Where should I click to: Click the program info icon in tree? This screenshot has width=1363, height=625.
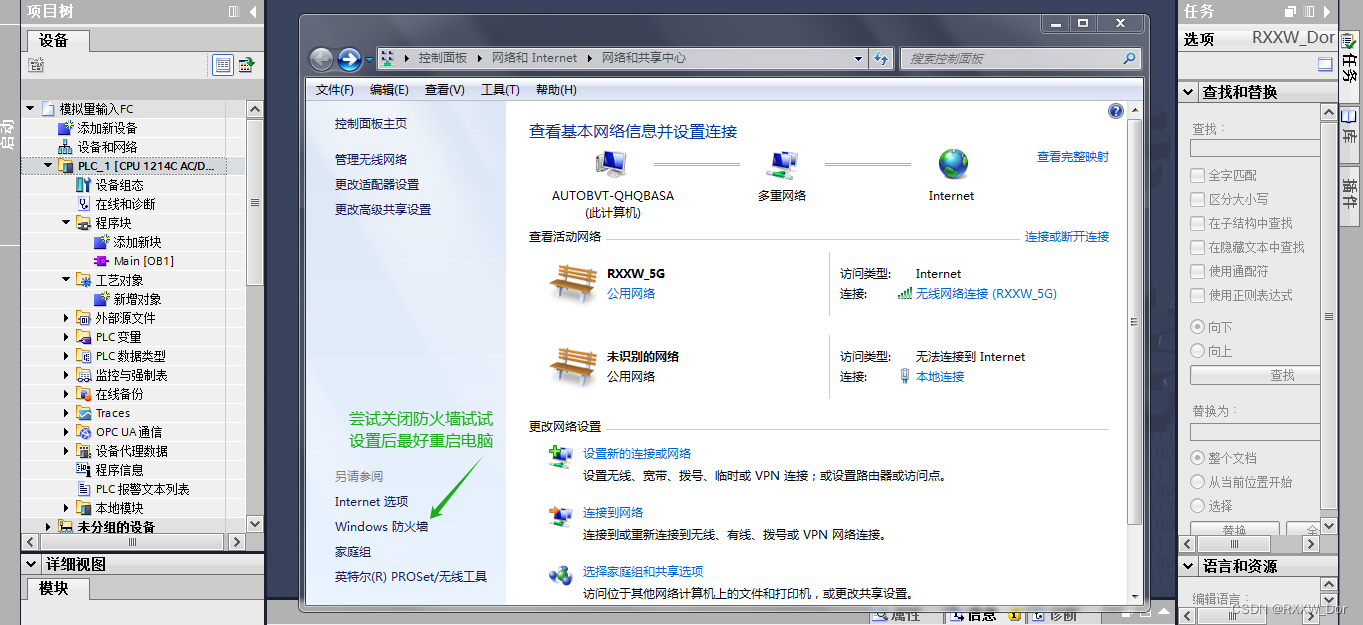click(x=84, y=470)
